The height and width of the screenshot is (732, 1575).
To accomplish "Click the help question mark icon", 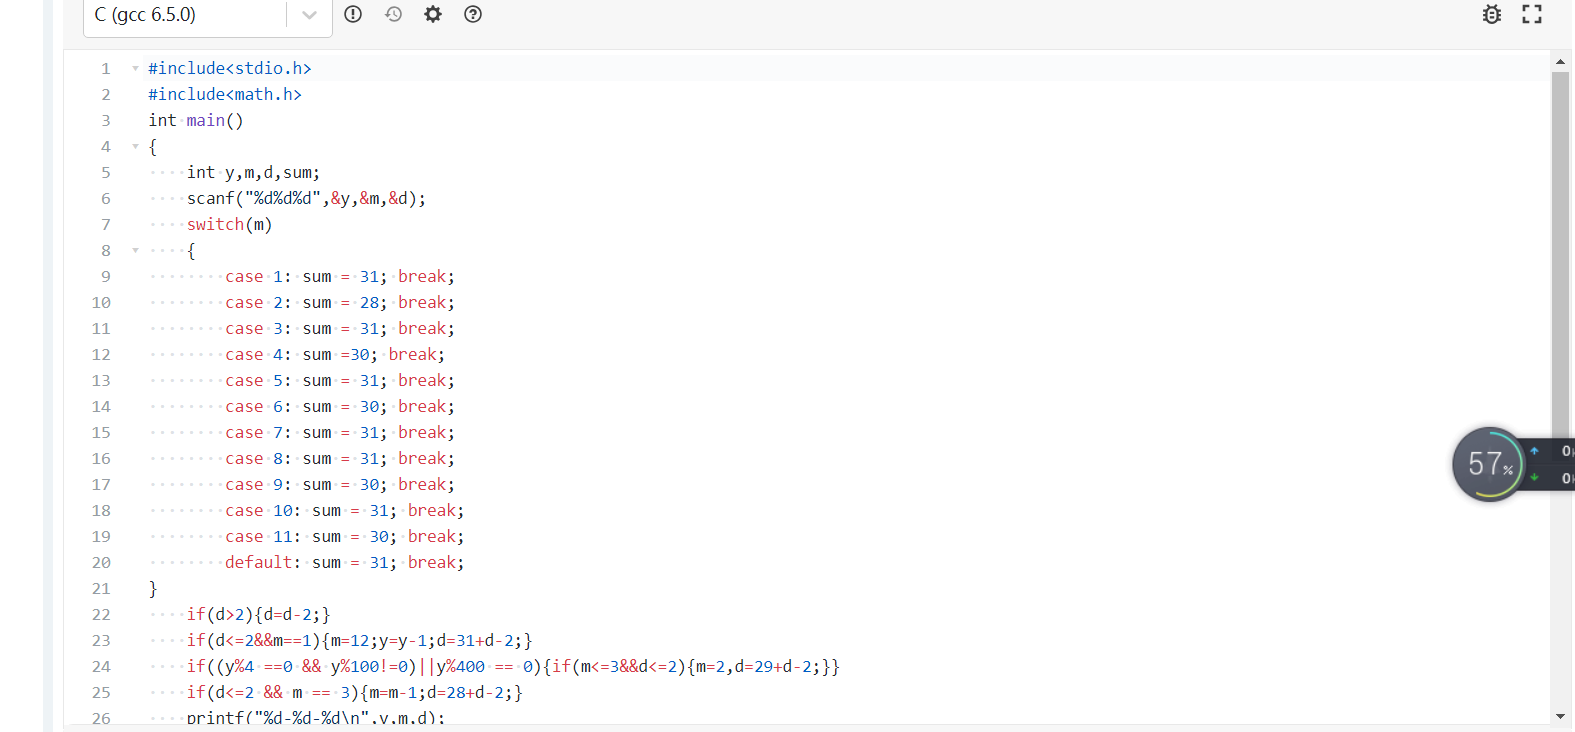I will [x=473, y=14].
